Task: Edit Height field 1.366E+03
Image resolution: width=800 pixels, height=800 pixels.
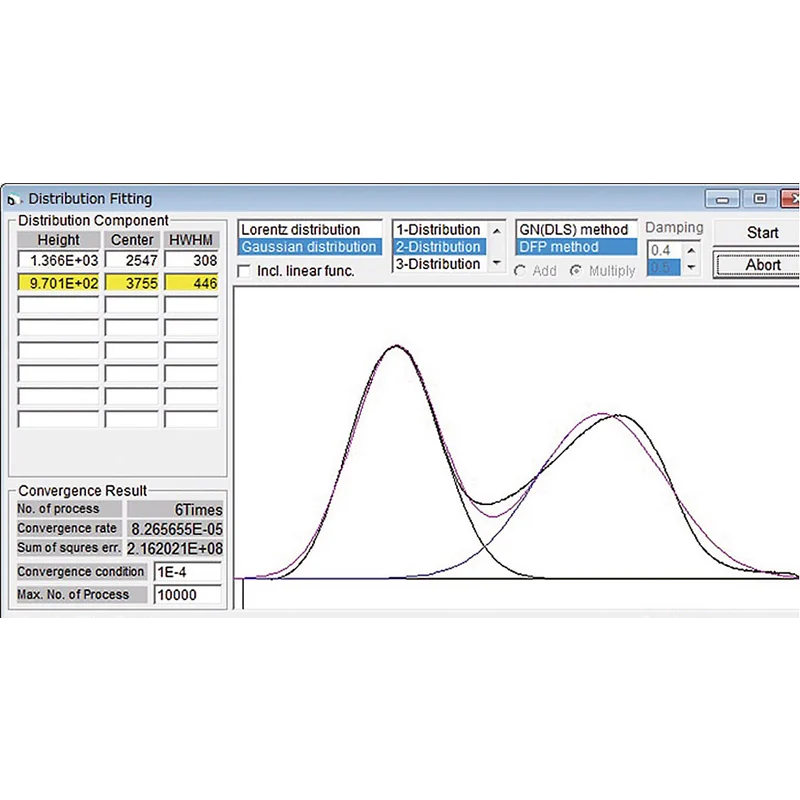Action: (x=59, y=261)
